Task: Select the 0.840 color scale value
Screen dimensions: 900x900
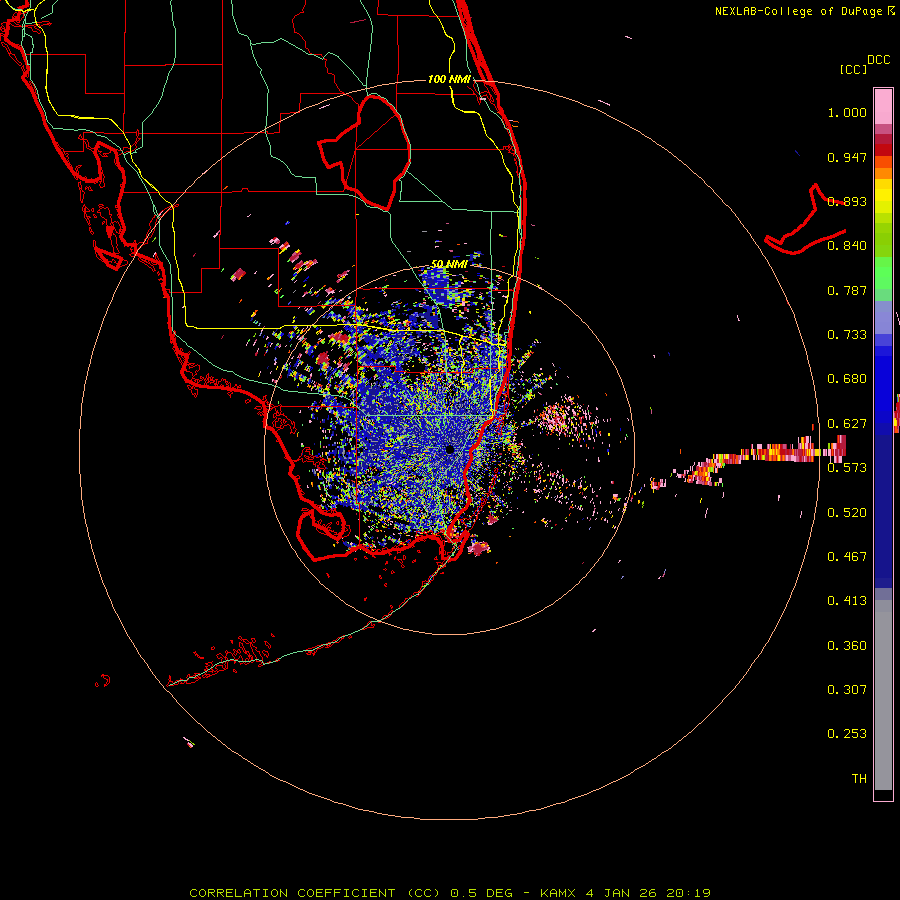Action: click(847, 246)
